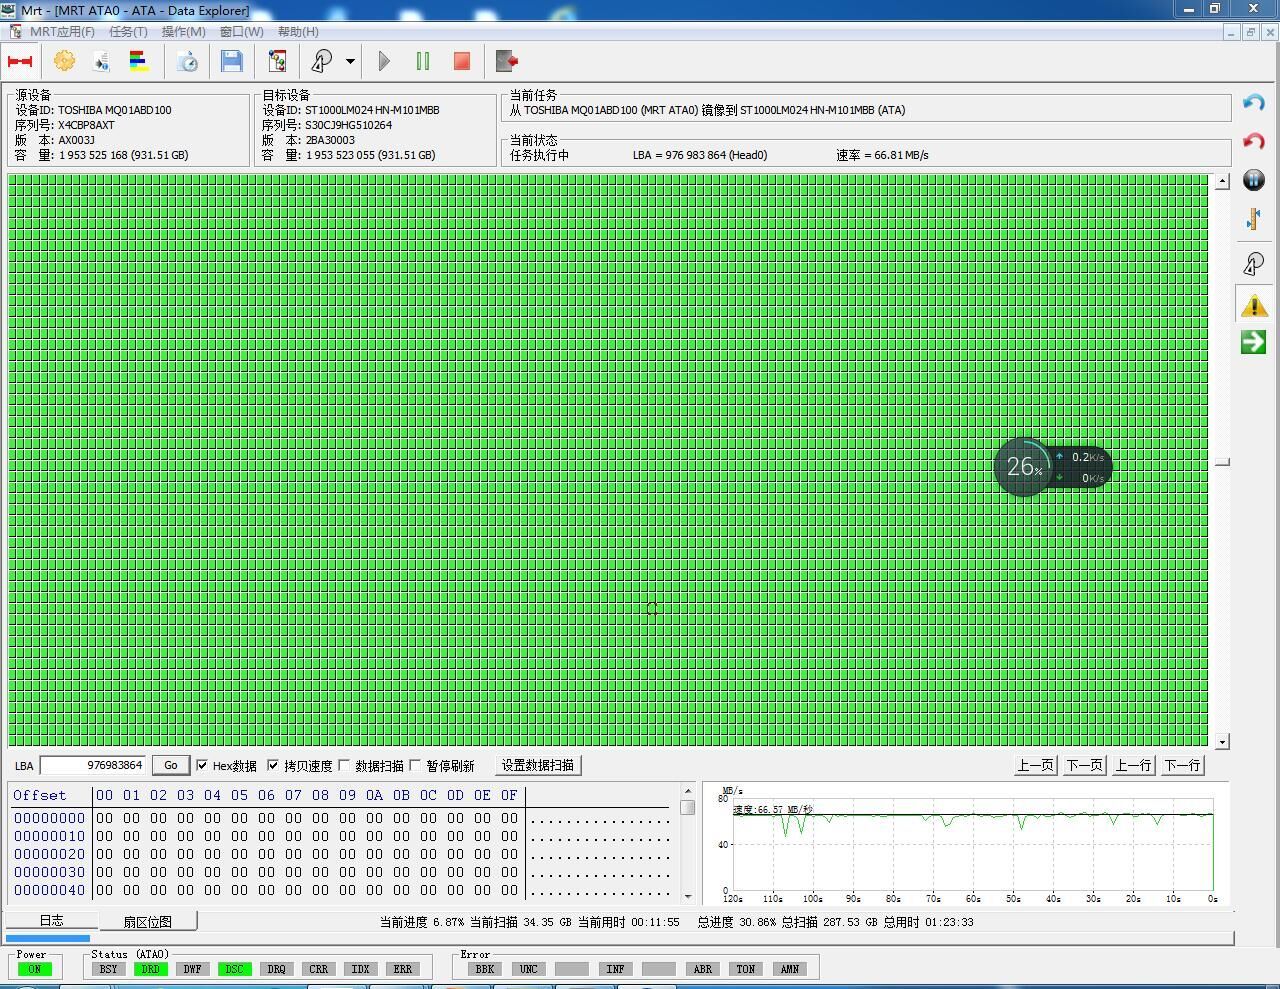Click the green right arrow sidebar icon

click(x=1254, y=342)
